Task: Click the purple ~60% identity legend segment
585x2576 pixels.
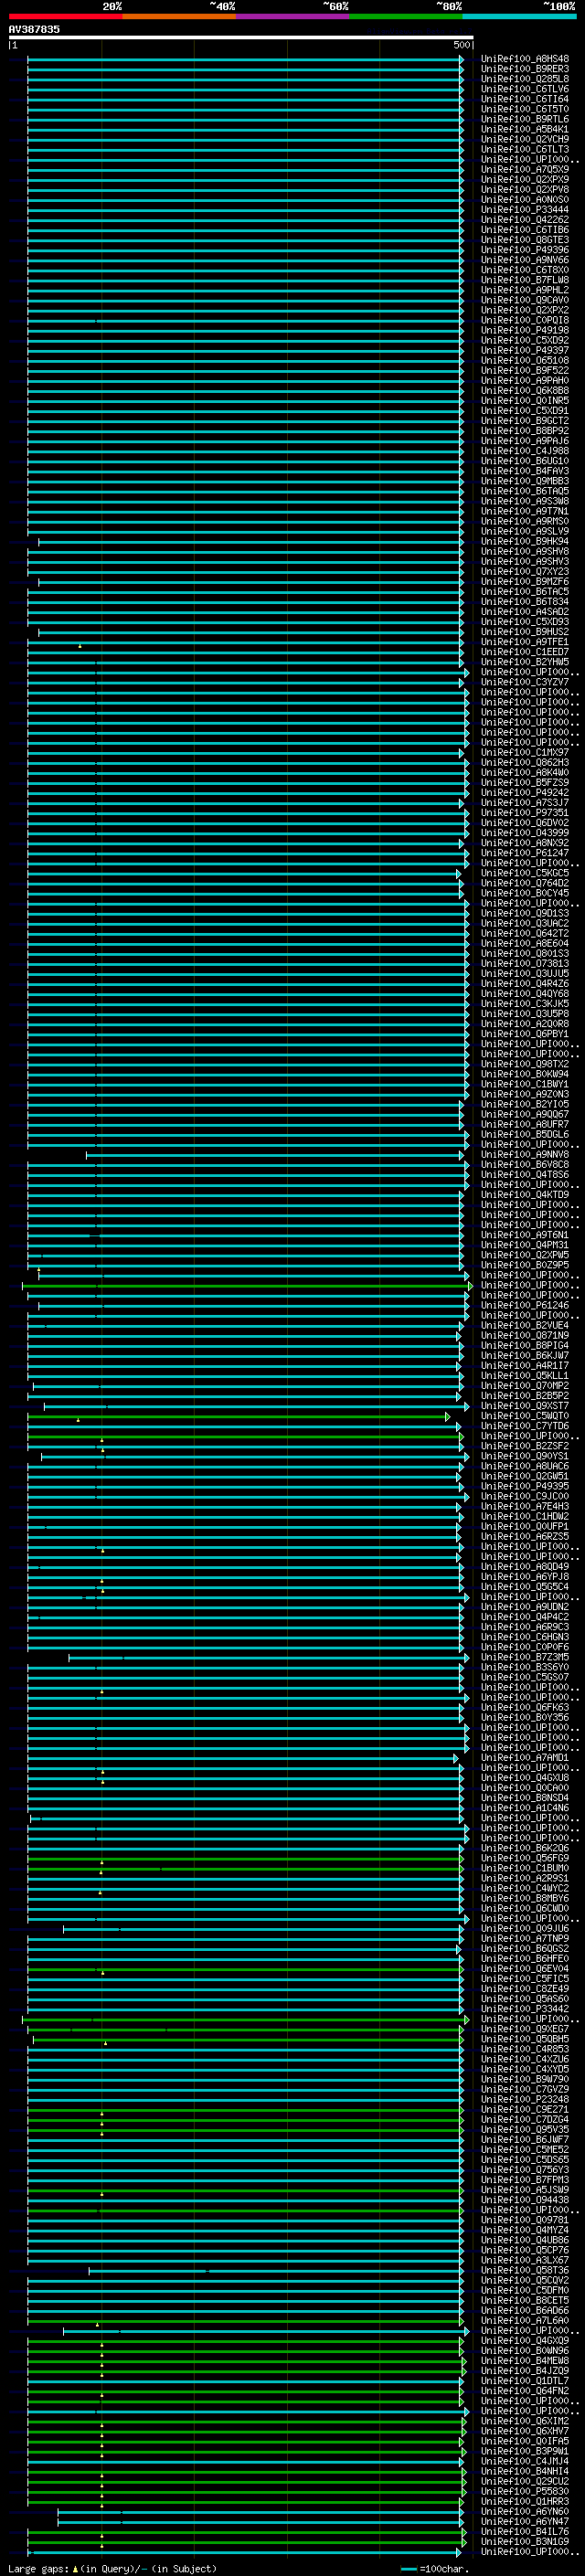Action: (x=293, y=17)
